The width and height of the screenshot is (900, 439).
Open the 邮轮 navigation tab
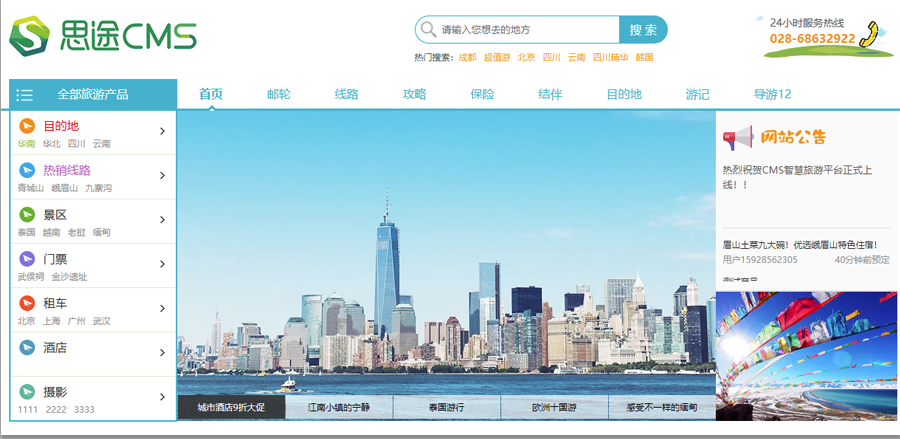(x=279, y=95)
